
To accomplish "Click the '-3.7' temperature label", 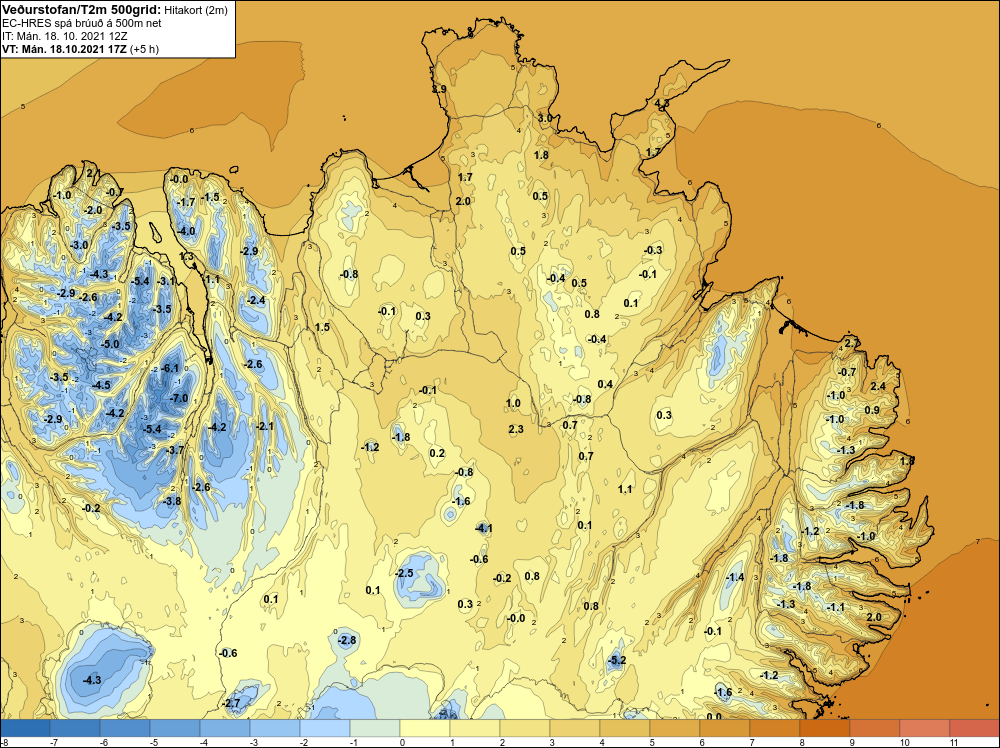I will click(x=174, y=450).
